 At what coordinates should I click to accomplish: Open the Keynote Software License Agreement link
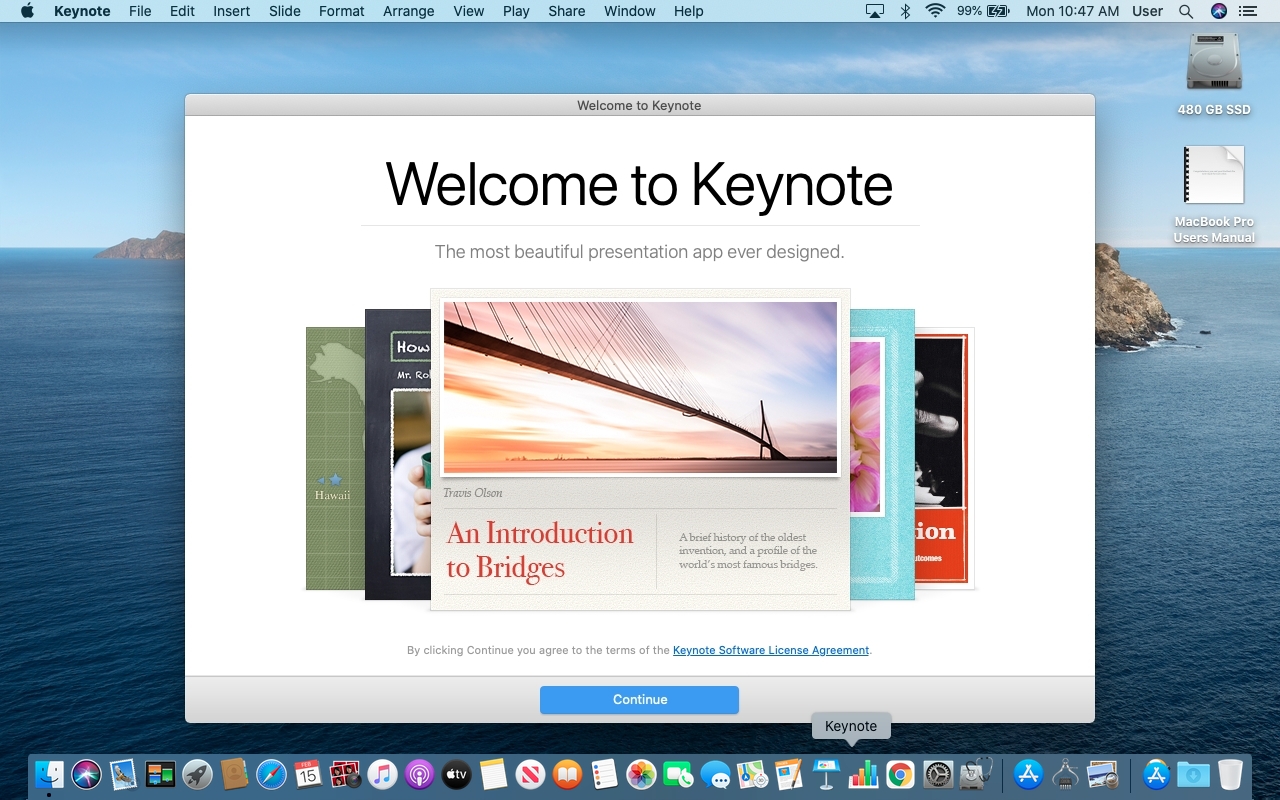(771, 650)
